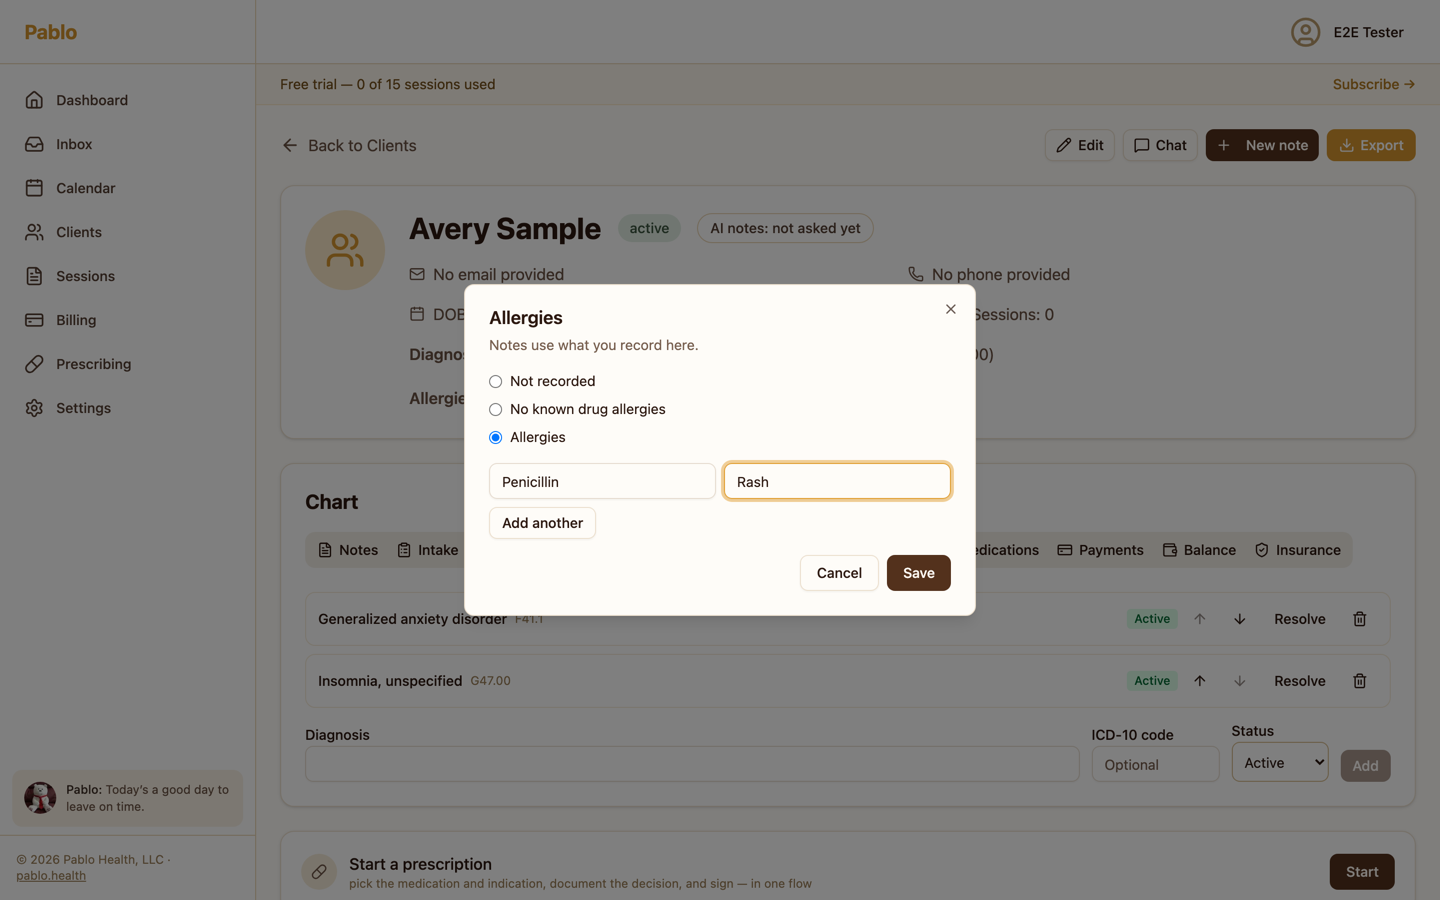Choose the Allergies radio option
The width and height of the screenshot is (1440, 900).
[496, 437]
